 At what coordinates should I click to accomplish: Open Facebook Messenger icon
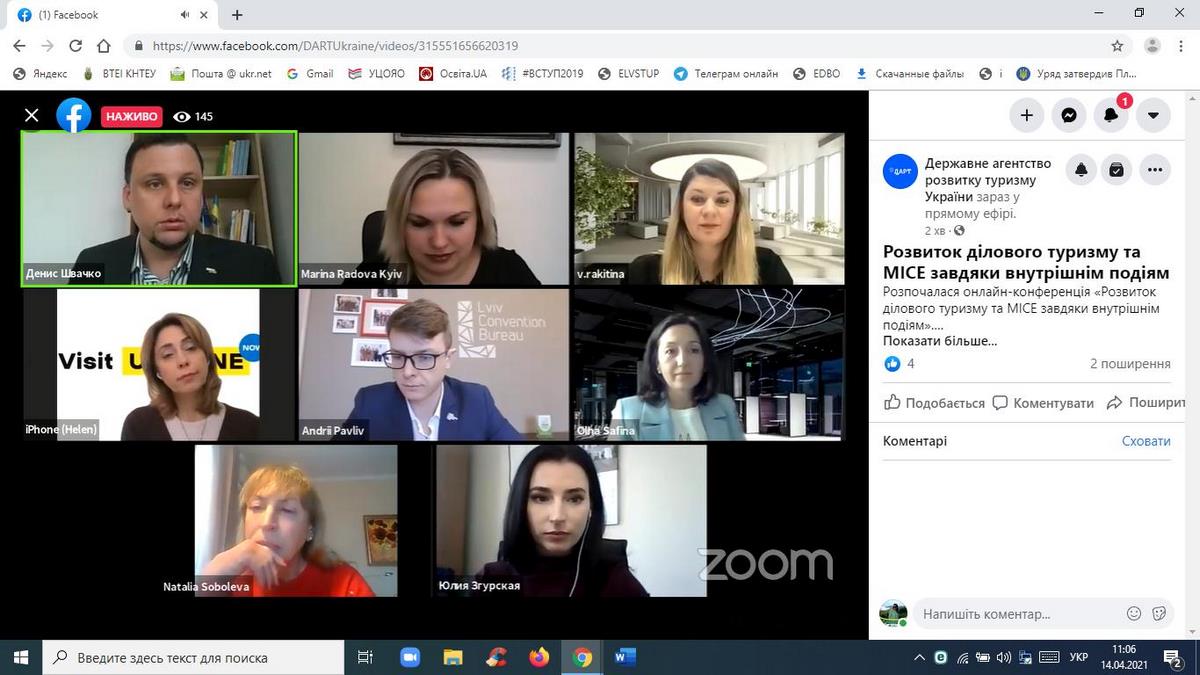click(1068, 115)
